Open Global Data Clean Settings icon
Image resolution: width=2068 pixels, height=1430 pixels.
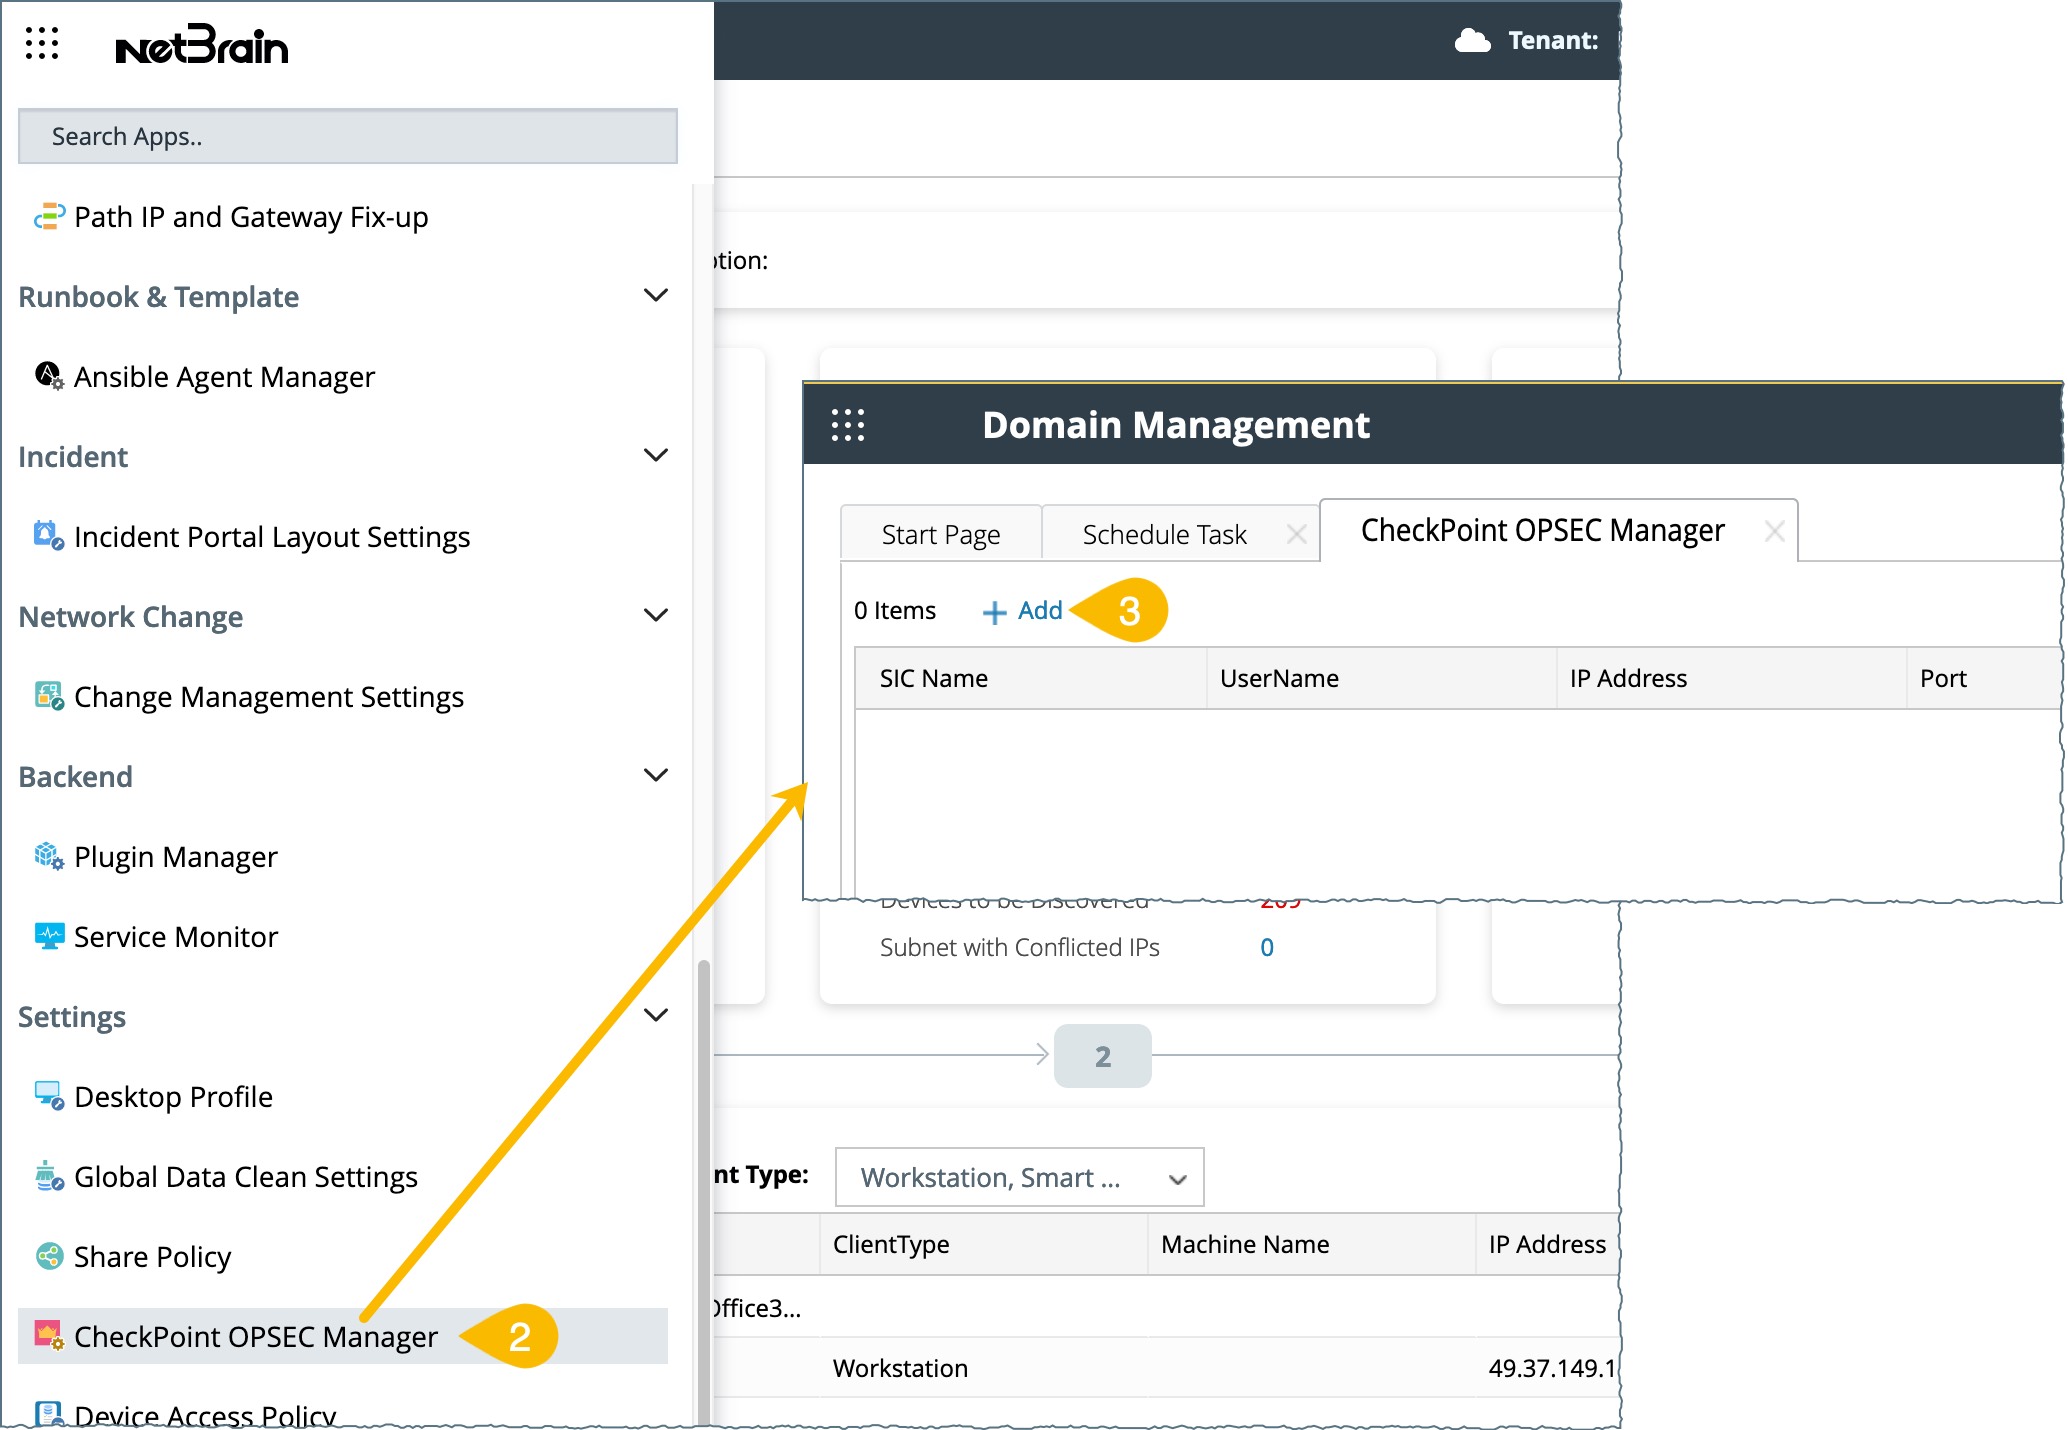(x=49, y=1176)
